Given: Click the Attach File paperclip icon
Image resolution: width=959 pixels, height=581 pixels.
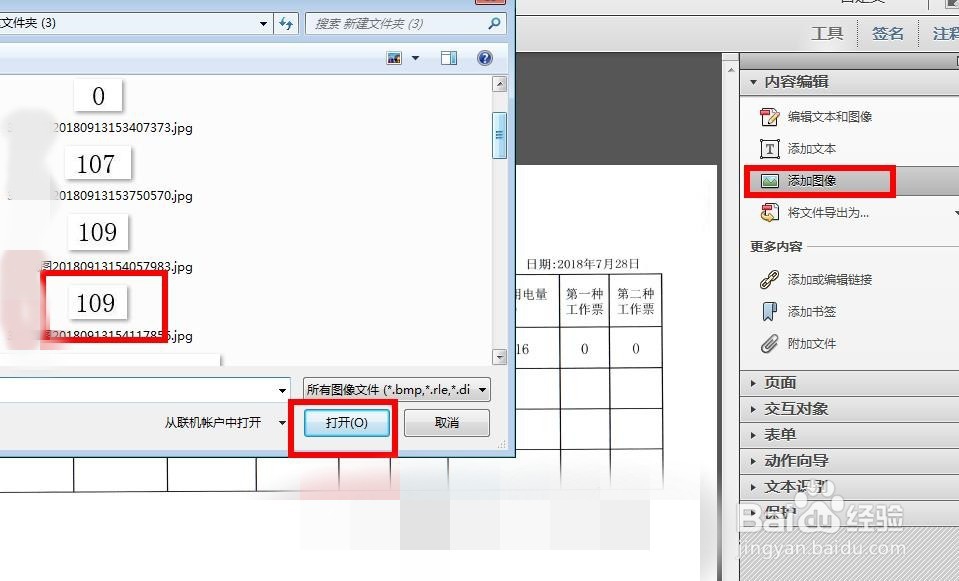Looking at the screenshot, I should coord(769,344).
